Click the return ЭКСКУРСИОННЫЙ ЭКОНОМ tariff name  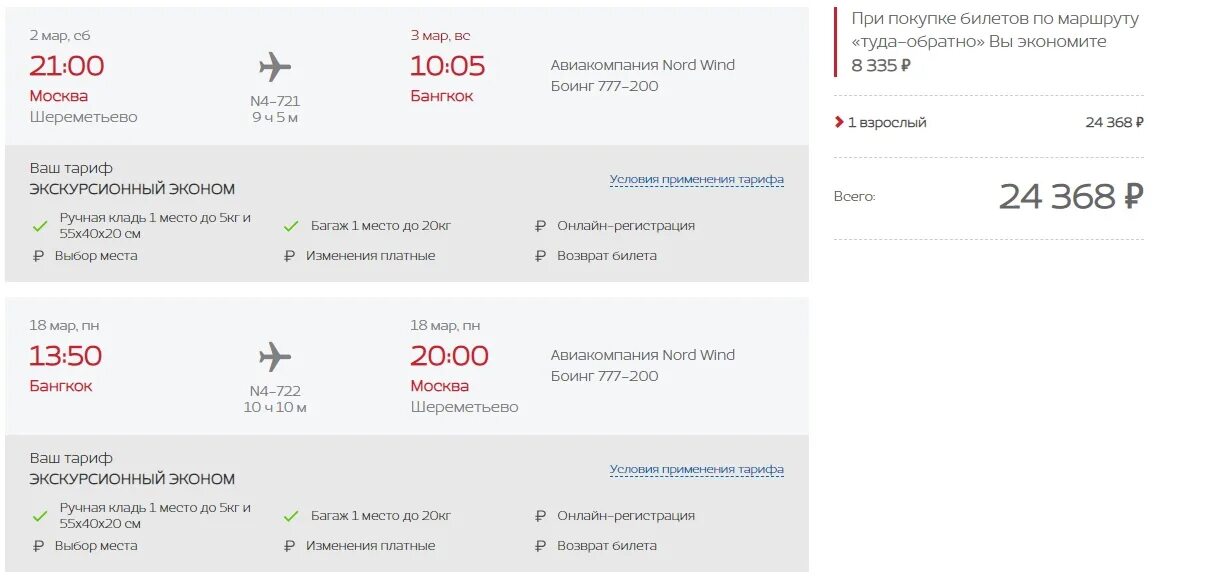(x=132, y=479)
